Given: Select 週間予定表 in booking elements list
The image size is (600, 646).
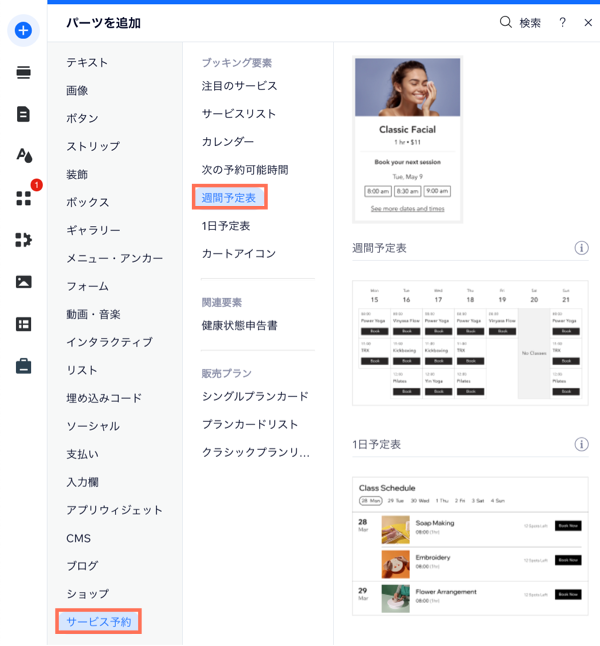Looking at the screenshot, I should point(229,198).
